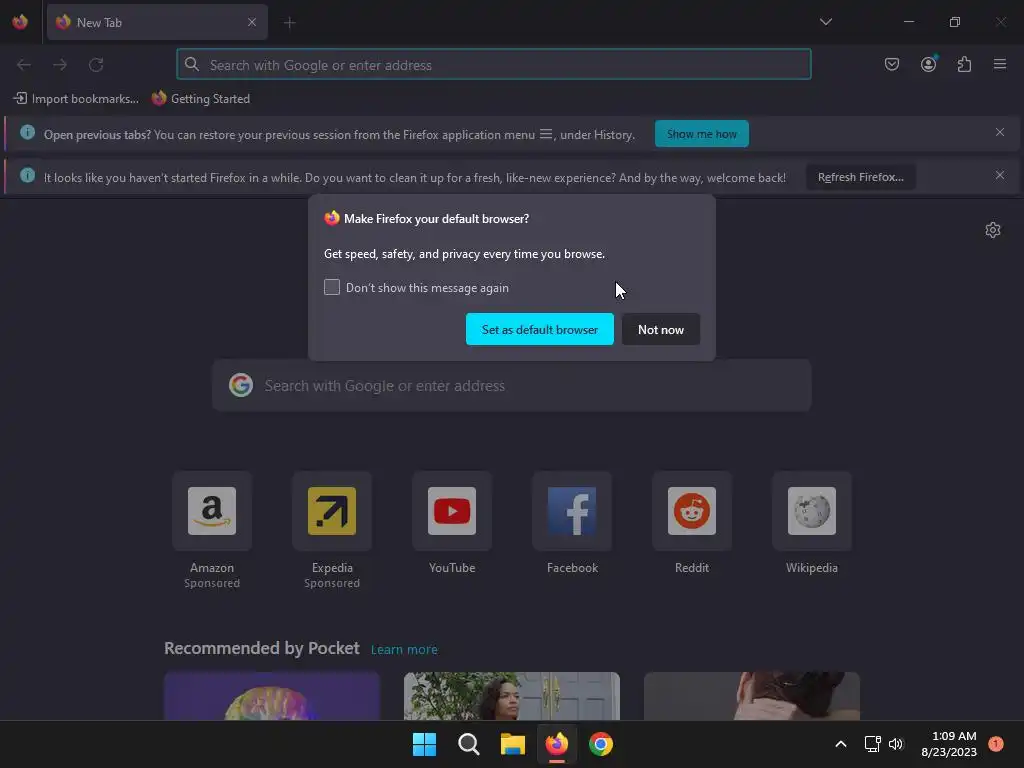
Task: Open the new tab personalize gear
Action: coord(993,230)
